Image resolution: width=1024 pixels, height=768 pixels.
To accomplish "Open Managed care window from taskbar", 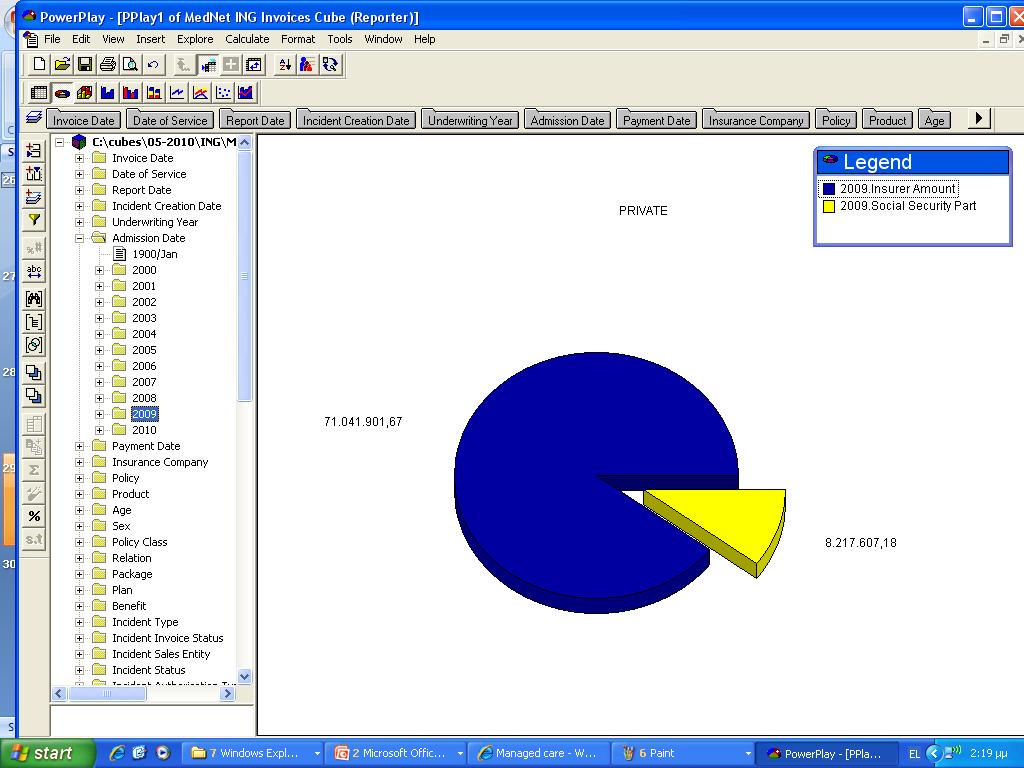I will [539, 753].
